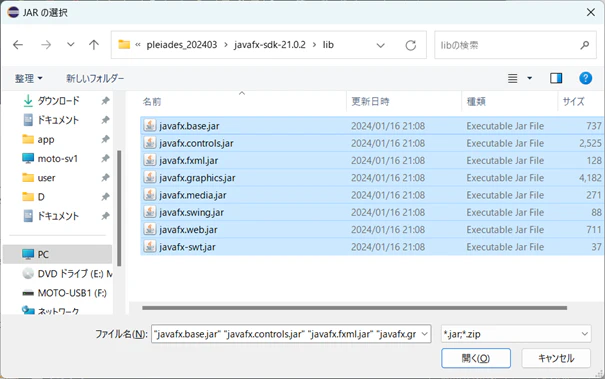This screenshot has width=605, height=379.
Task: Click the jar icon of javafx.fxml.jar
Action: coord(150,160)
